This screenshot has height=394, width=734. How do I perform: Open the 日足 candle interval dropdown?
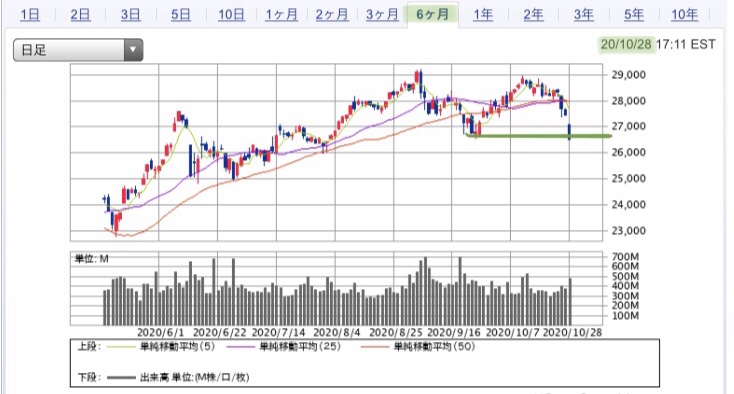78,50
